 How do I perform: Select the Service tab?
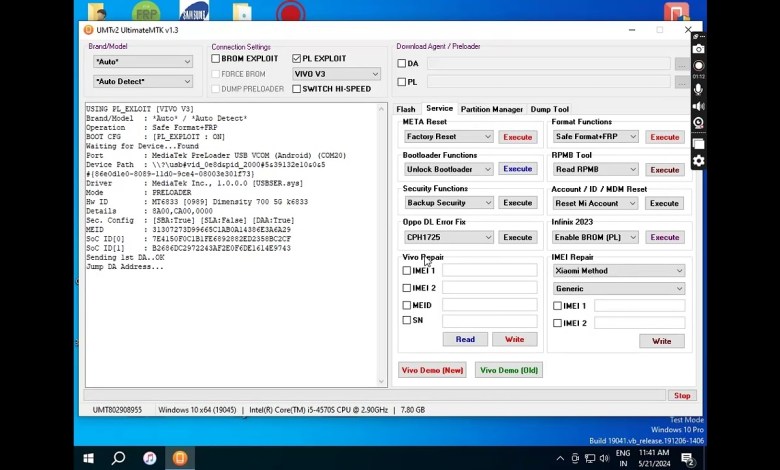pos(439,108)
